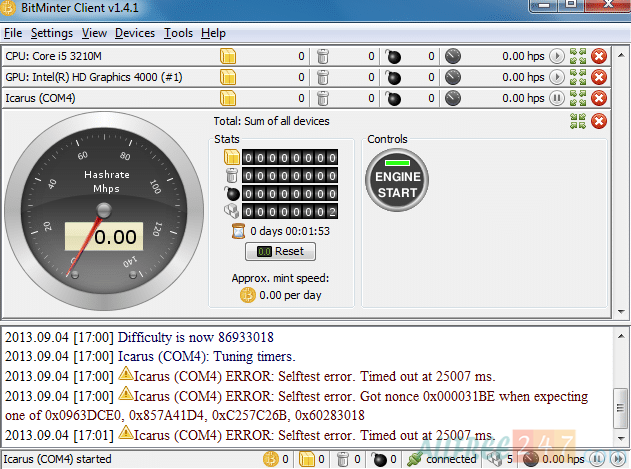Click the 'Total: Sum of all devices' heading
The height and width of the screenshot is (469, 631).
pos(271,121)
